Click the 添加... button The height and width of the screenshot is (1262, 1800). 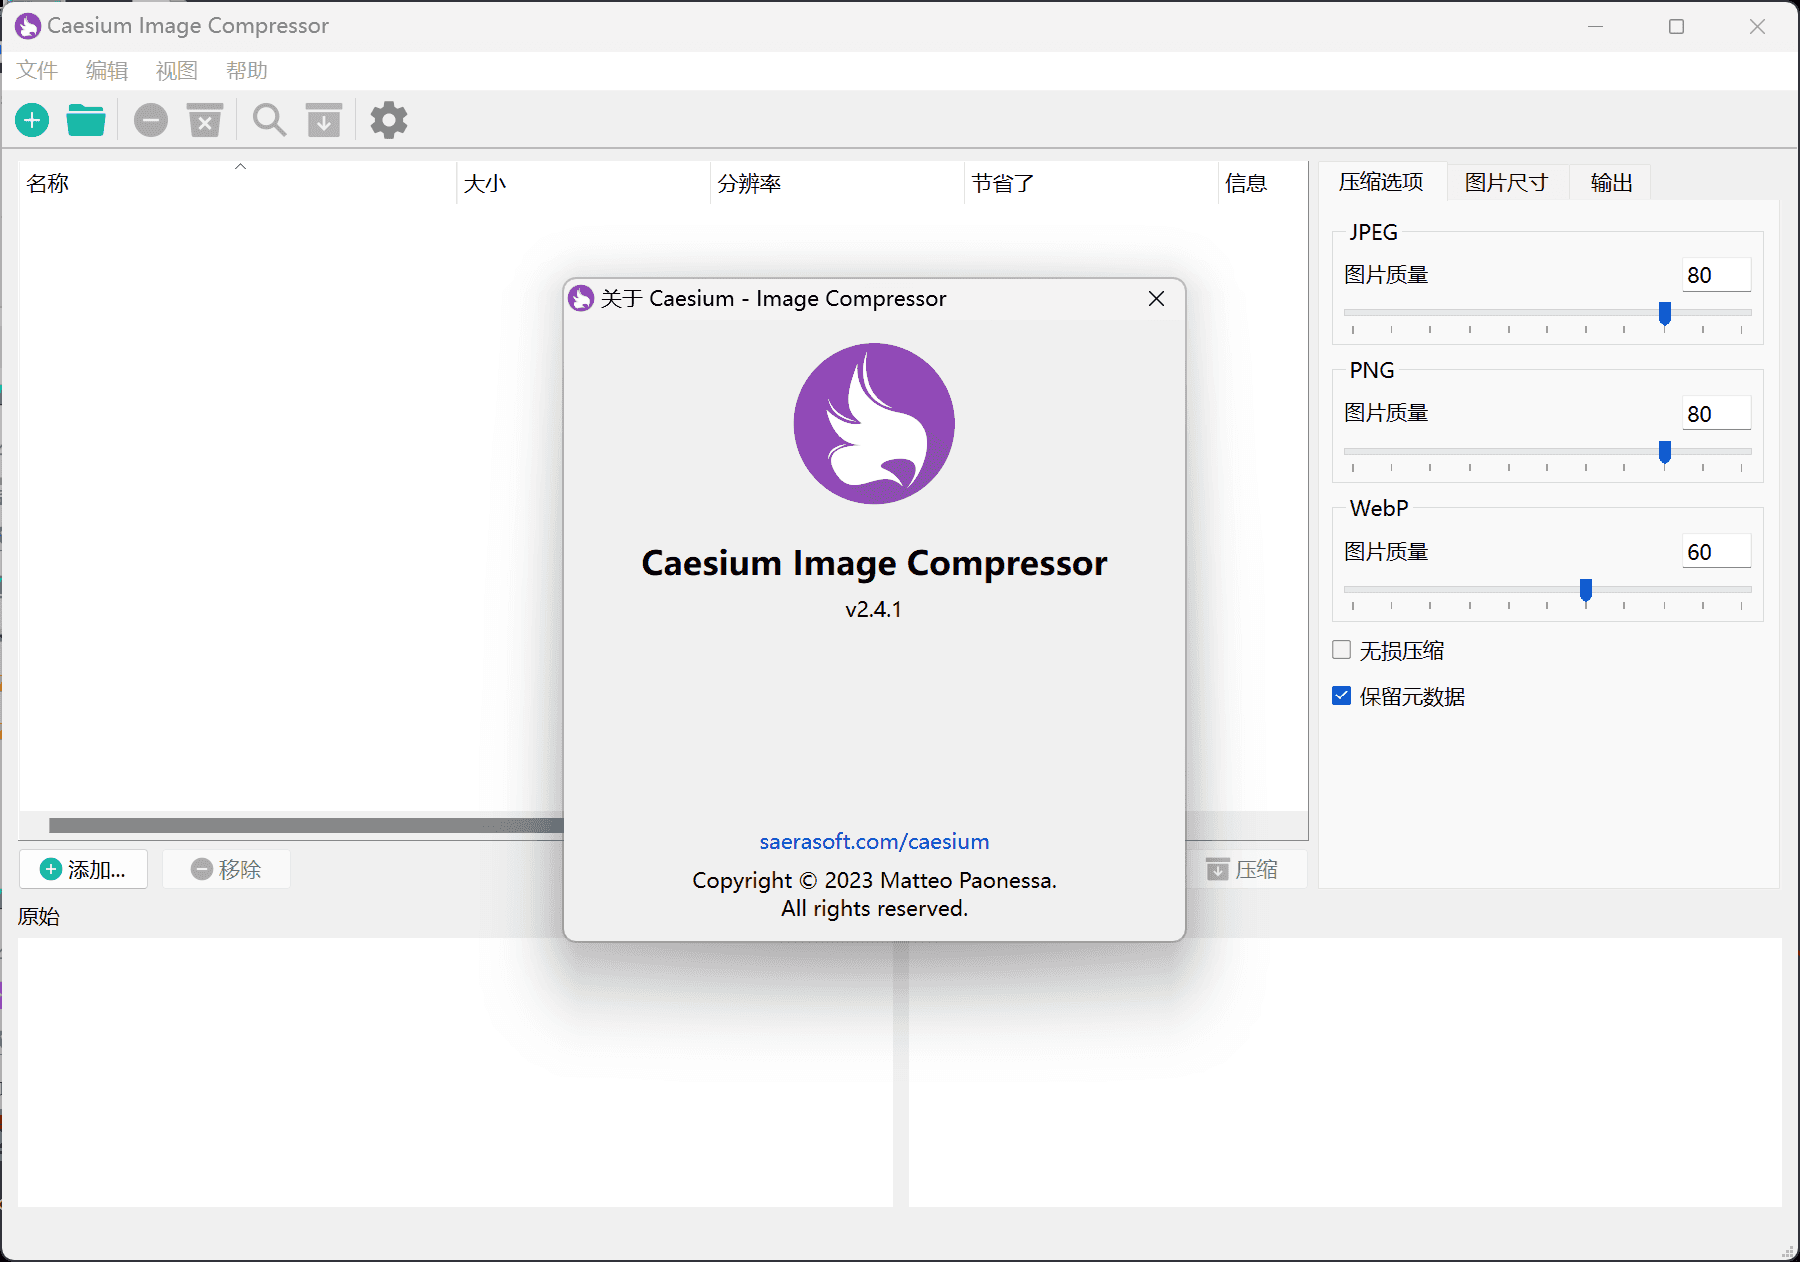[84, 869]
